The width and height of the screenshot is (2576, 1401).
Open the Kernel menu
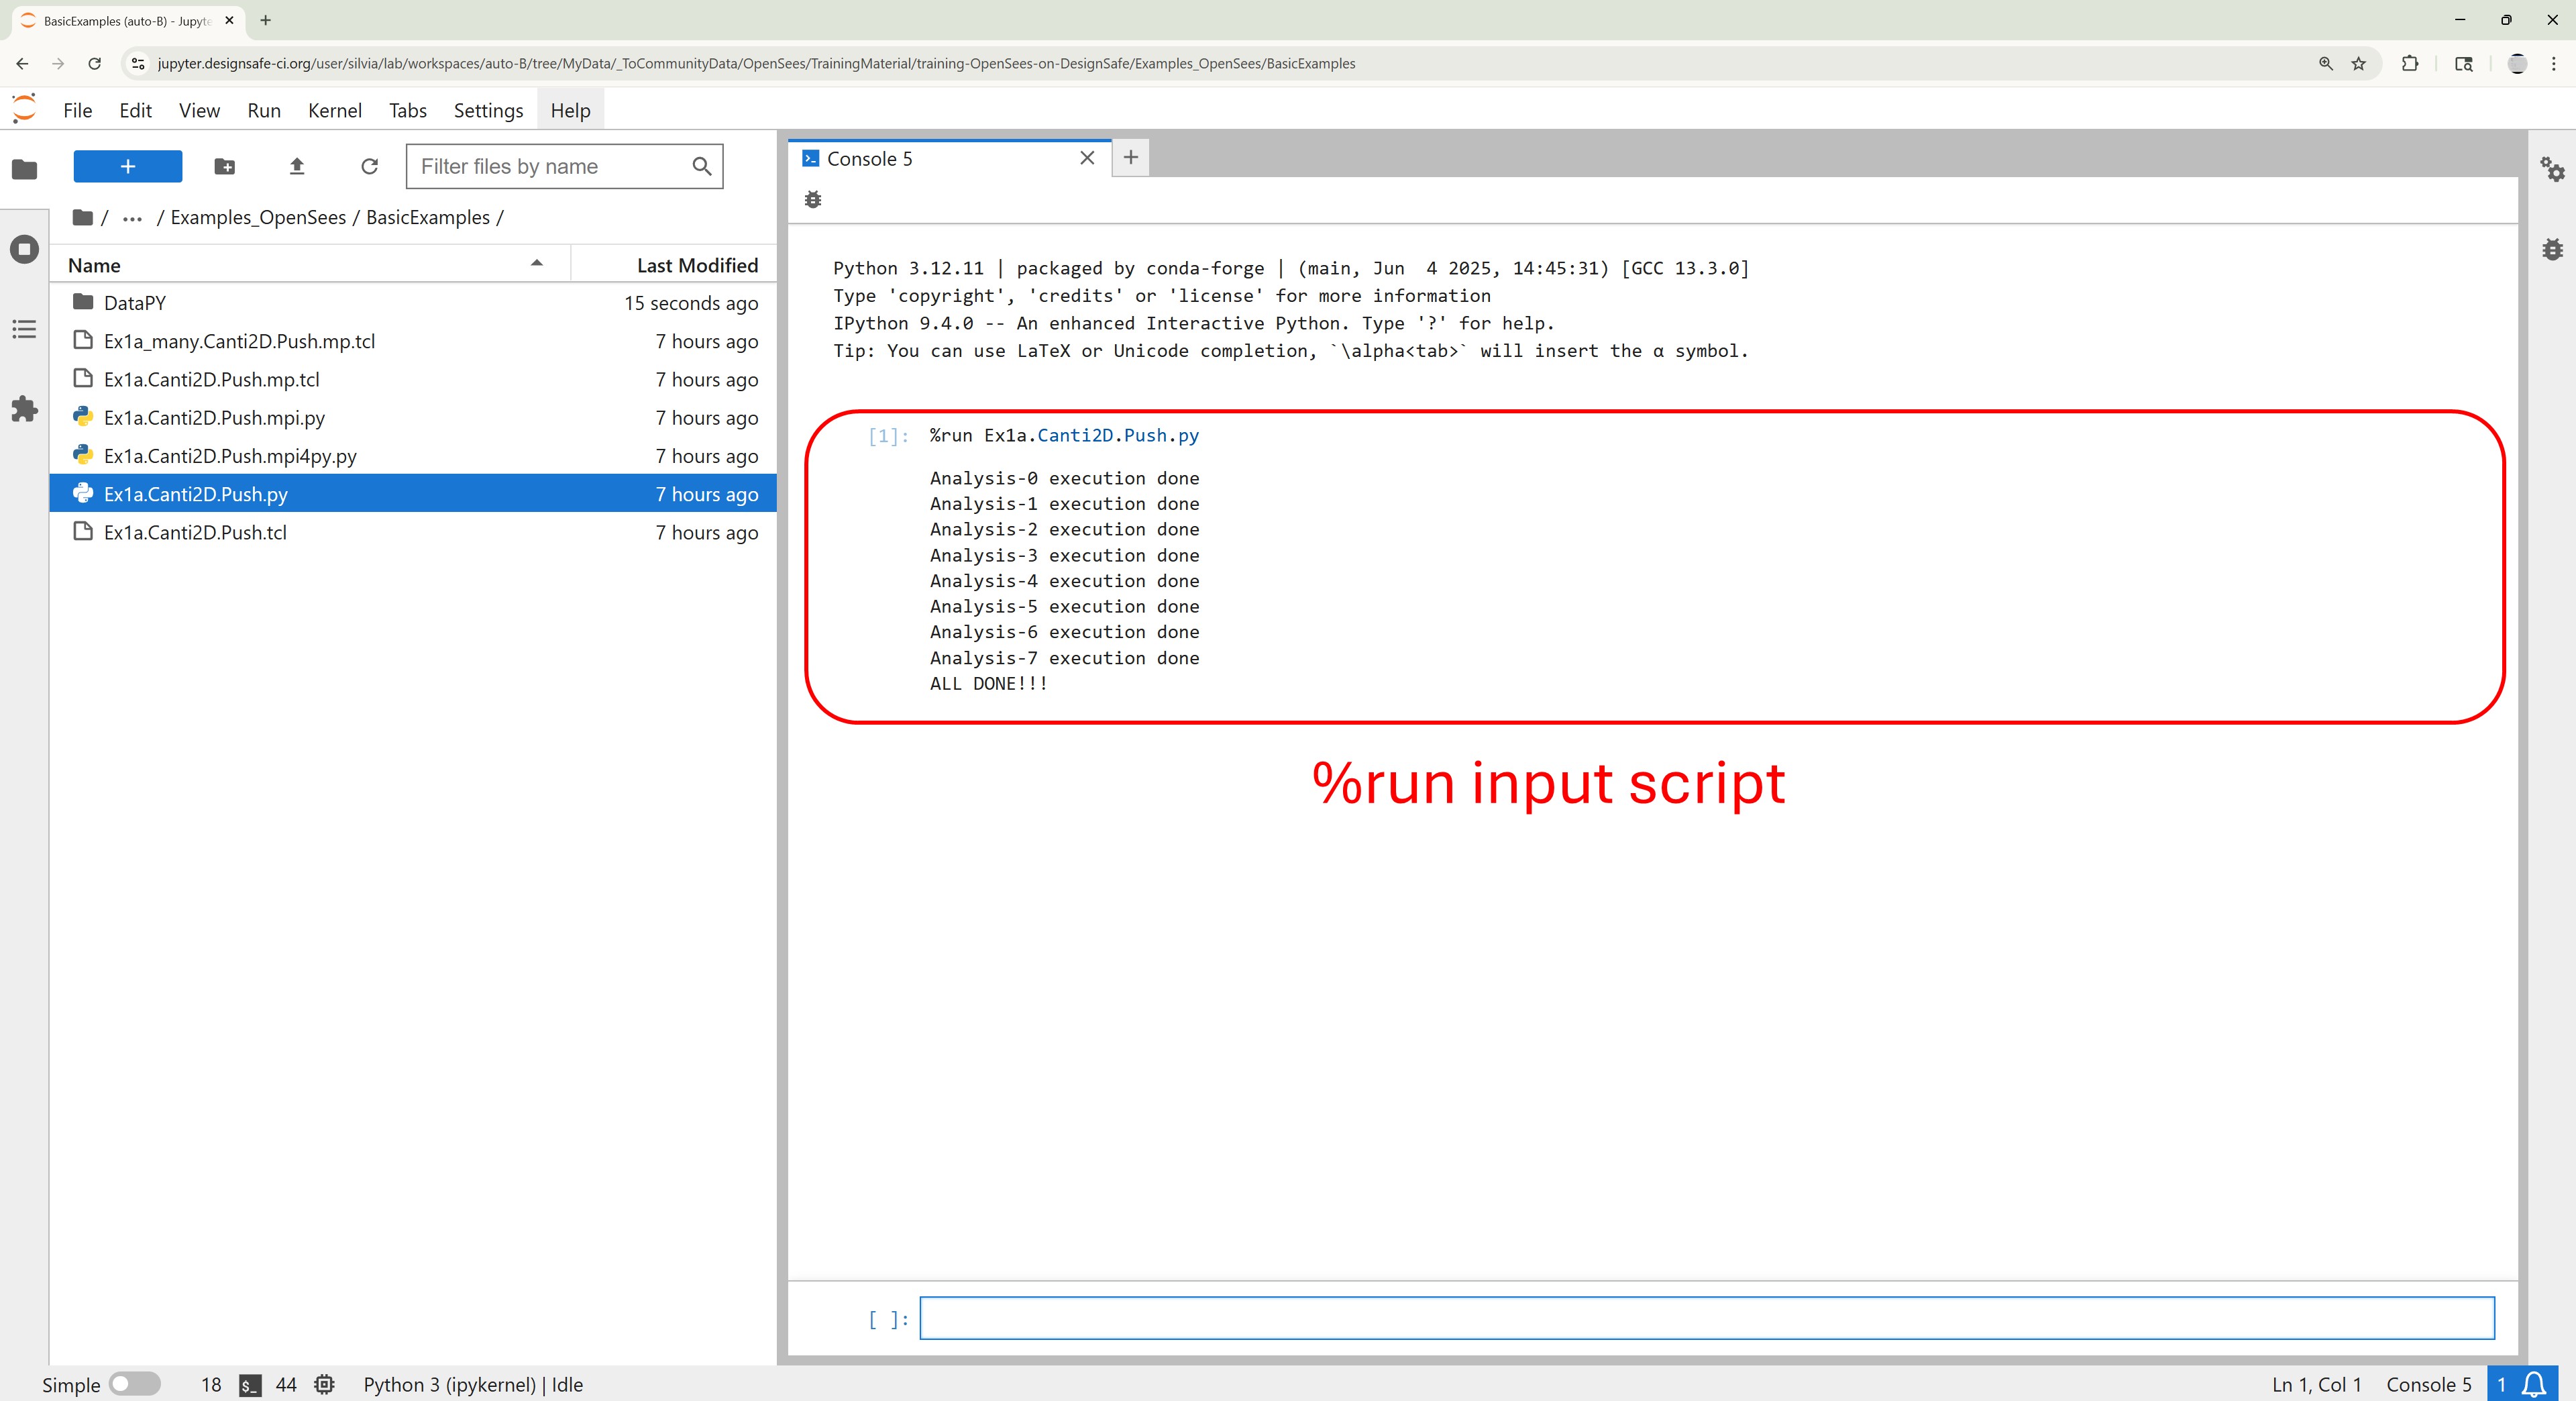334,110
